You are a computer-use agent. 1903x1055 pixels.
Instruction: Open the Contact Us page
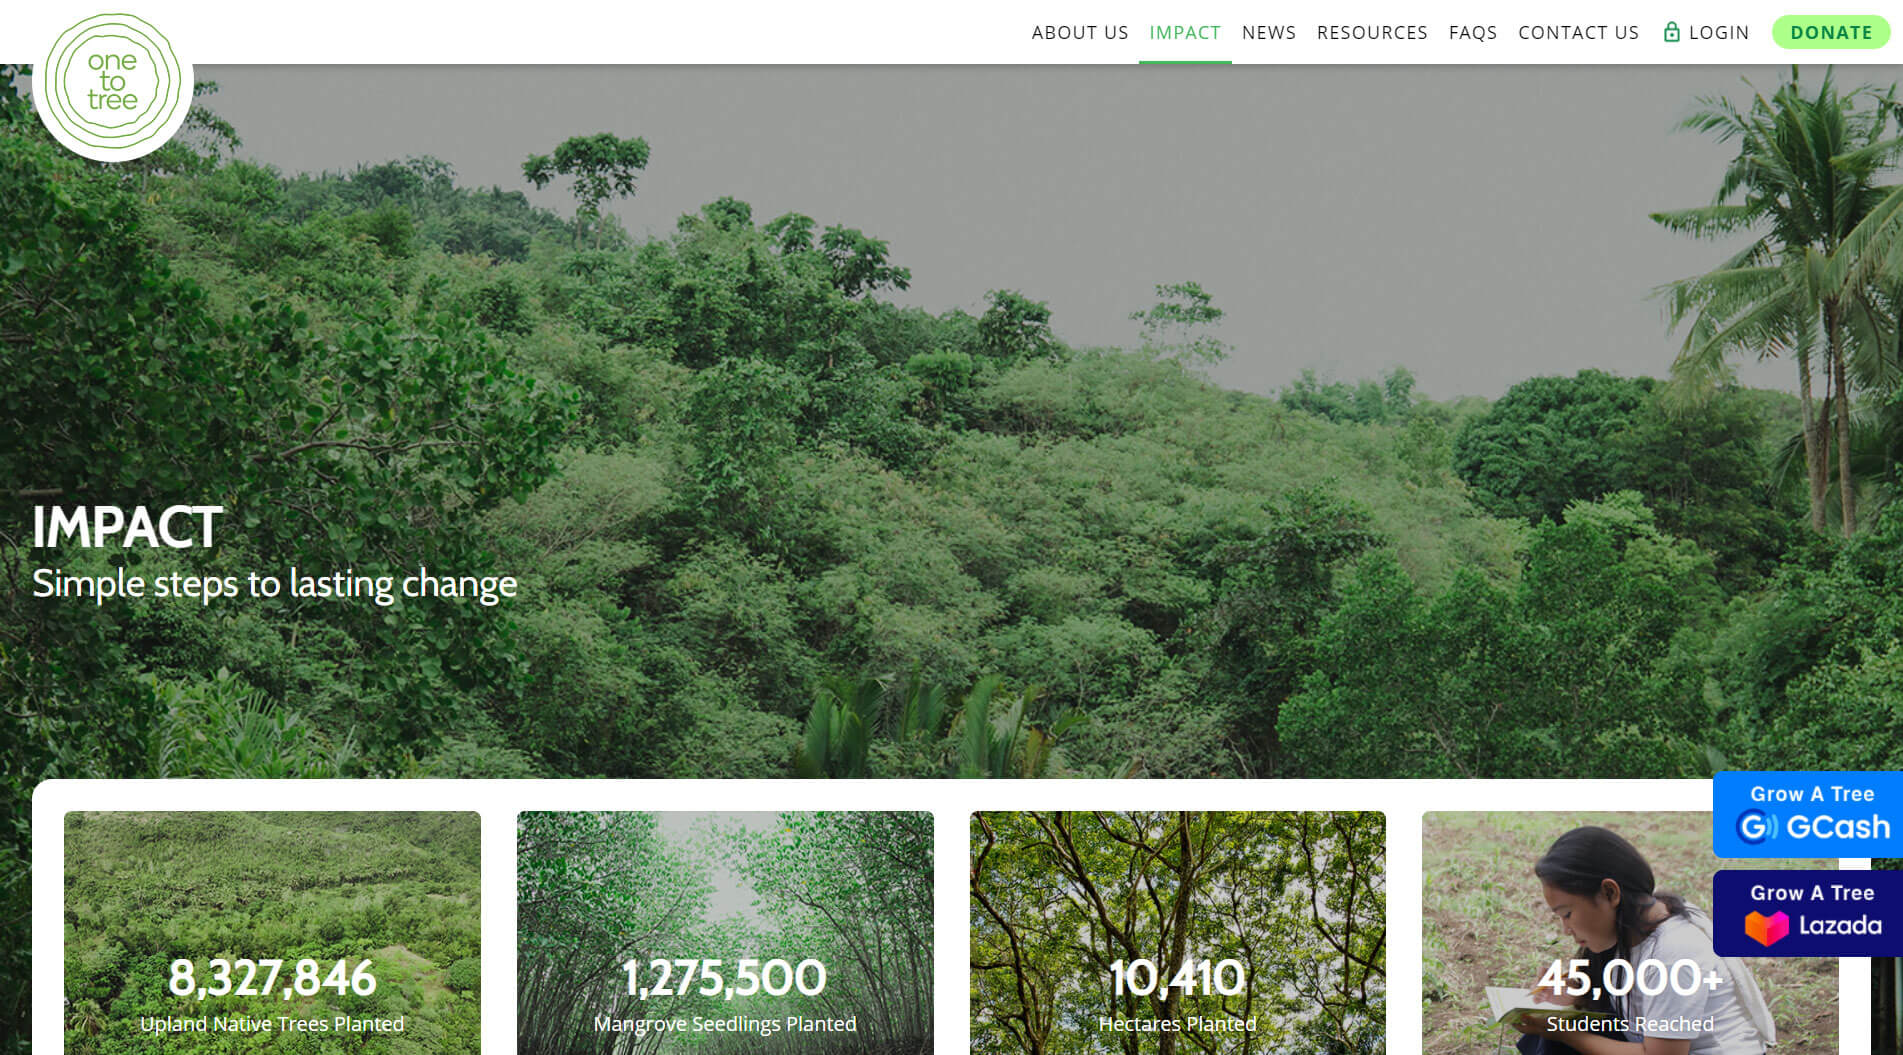click(1578, 32)
